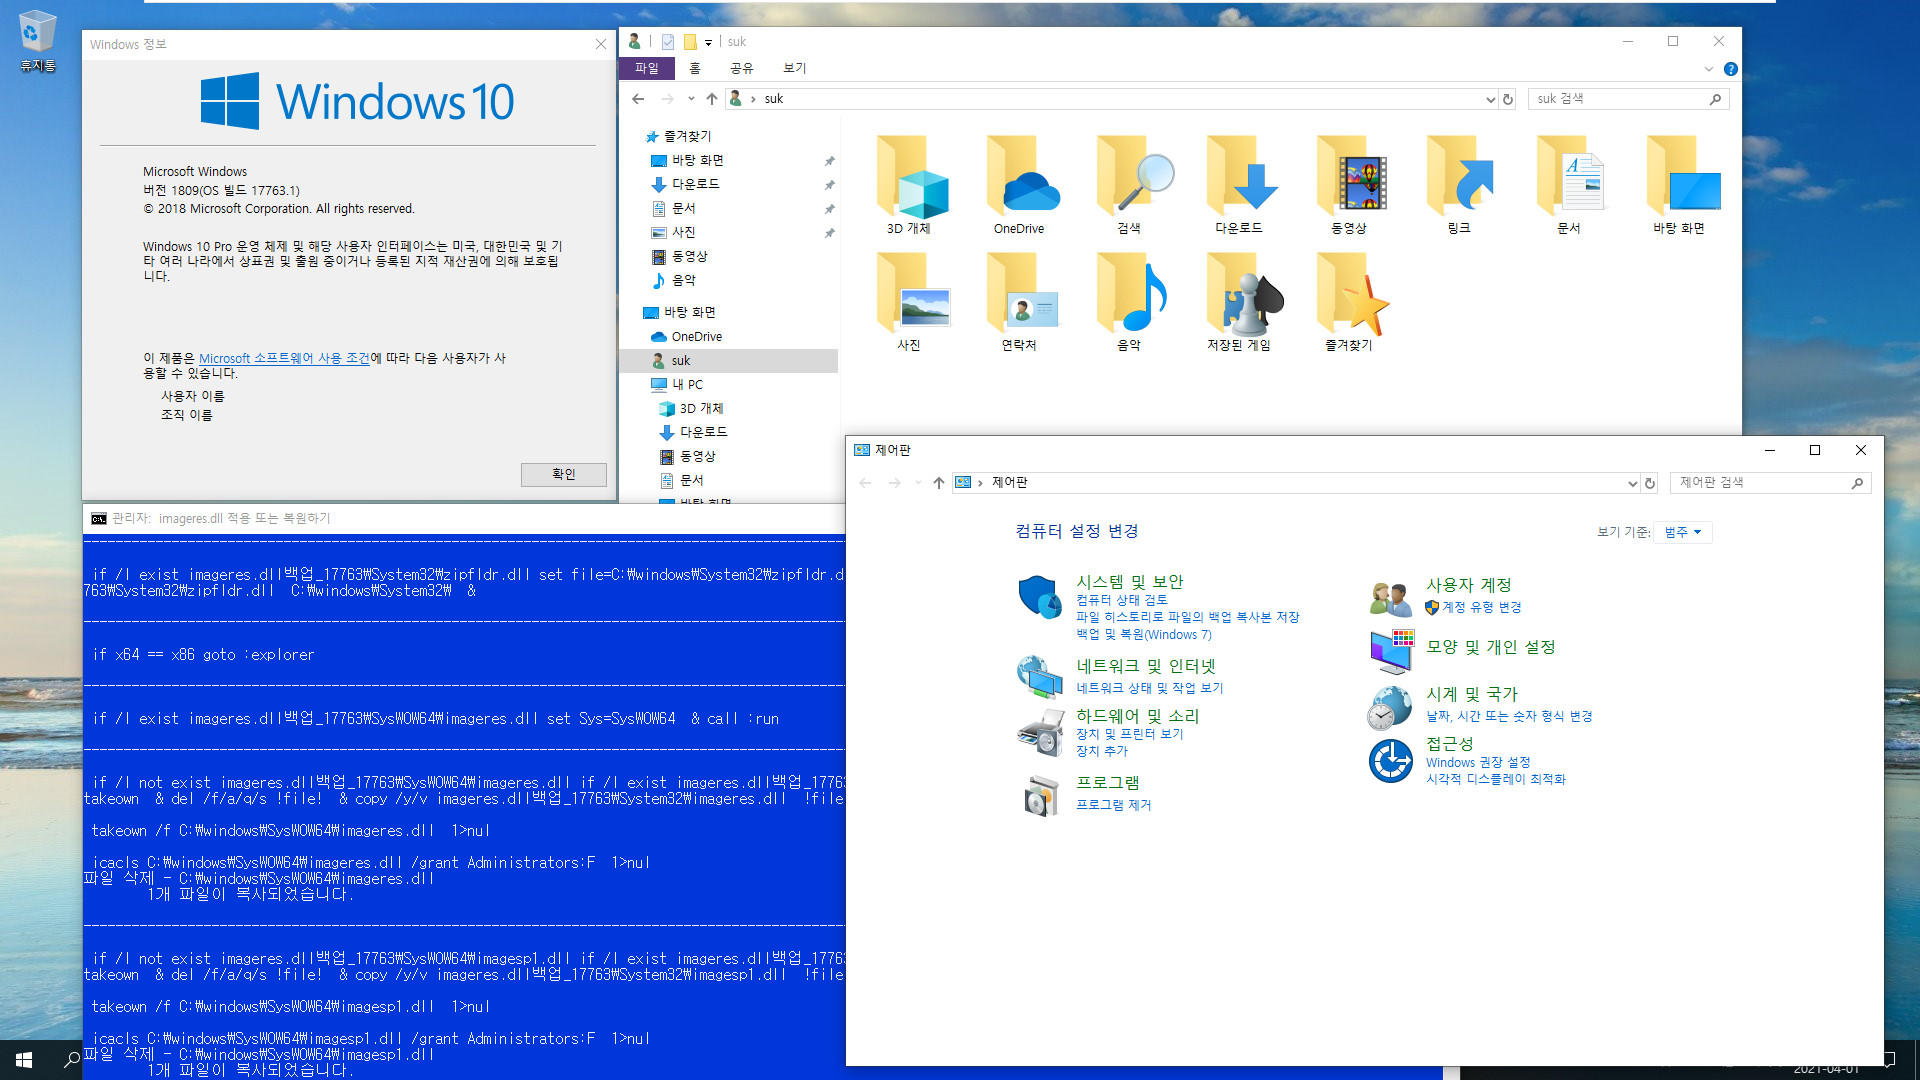
Task: Open the 보기 기준 범주 dropdown
Action: [1683, 532]
